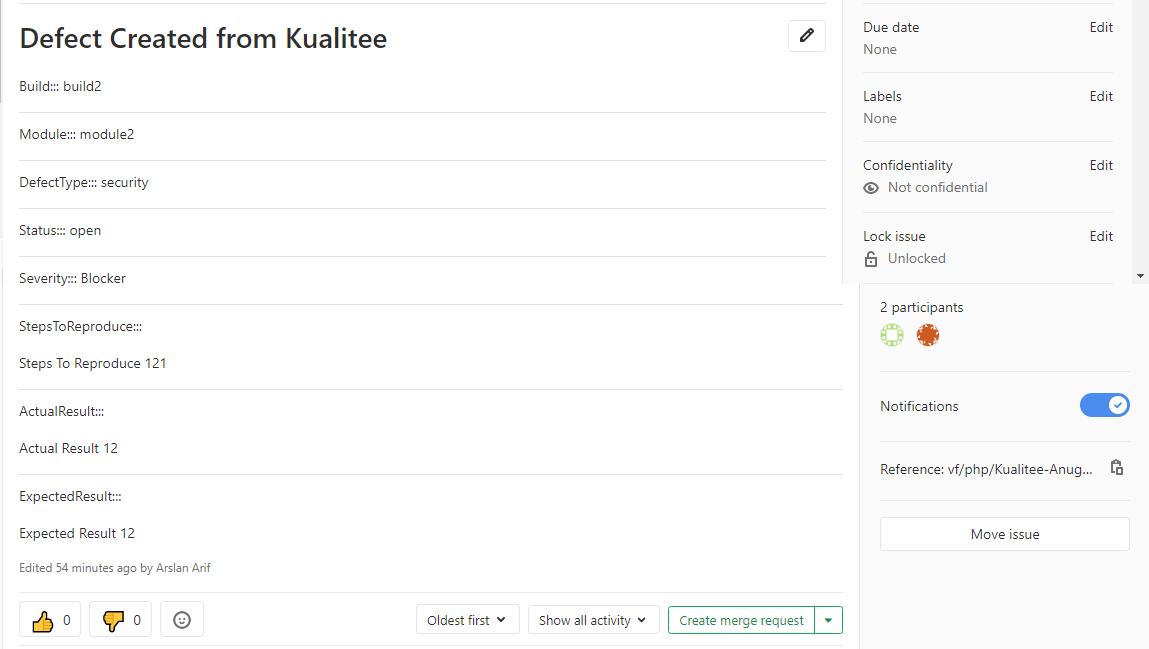
Task: Edit the Confidentiality setting
Action: tap(1101, 165)
